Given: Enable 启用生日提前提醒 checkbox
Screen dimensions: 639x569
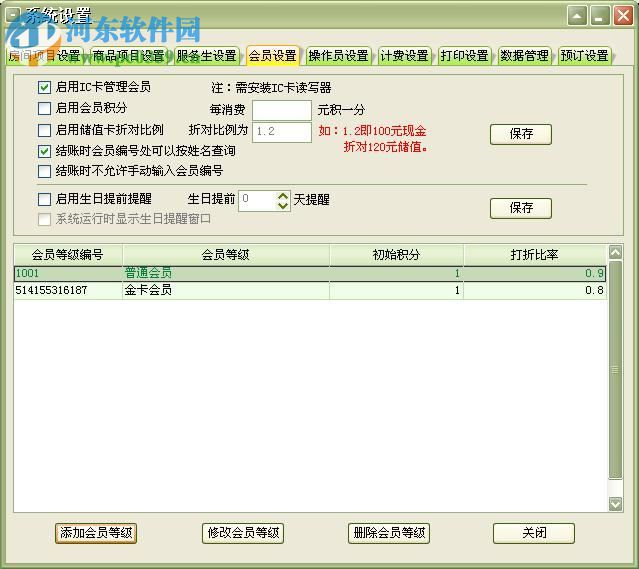Looking at the screenshot, I should (44, 199).
